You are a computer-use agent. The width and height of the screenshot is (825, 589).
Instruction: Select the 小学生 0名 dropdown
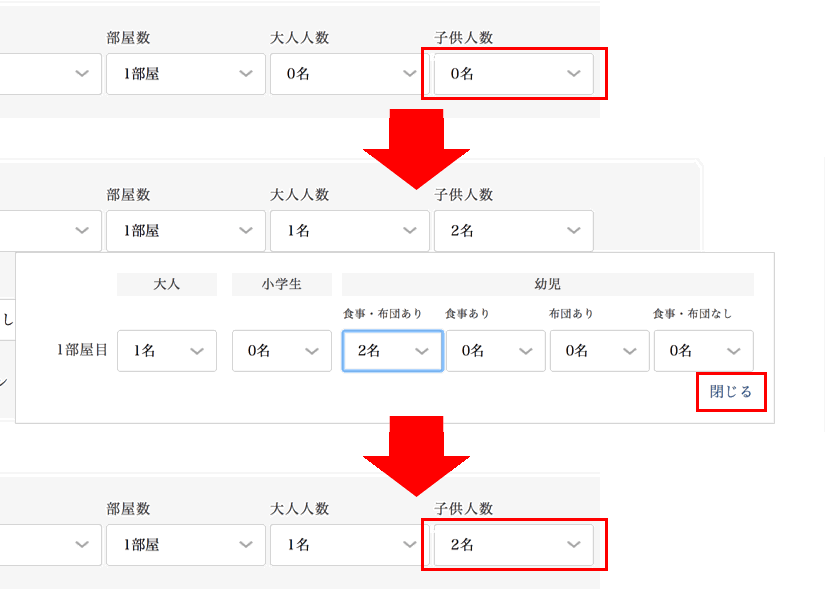[282, 351]
